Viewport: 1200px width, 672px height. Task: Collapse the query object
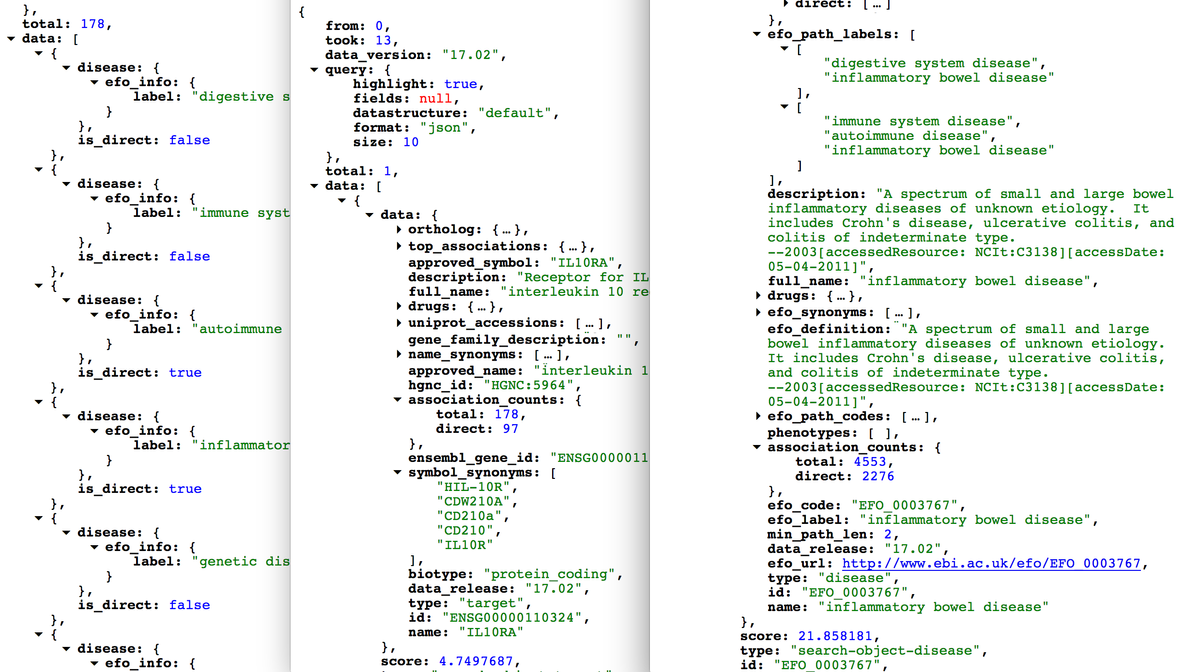click(316, 70)
